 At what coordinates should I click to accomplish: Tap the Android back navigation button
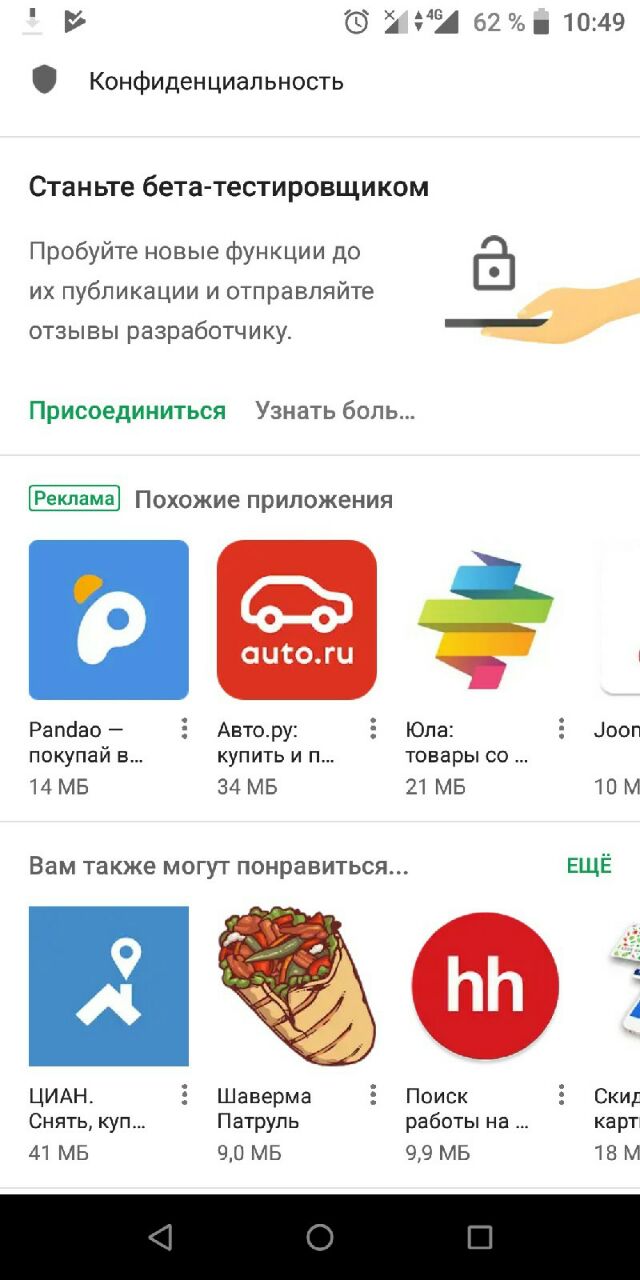coord(160,1237)
